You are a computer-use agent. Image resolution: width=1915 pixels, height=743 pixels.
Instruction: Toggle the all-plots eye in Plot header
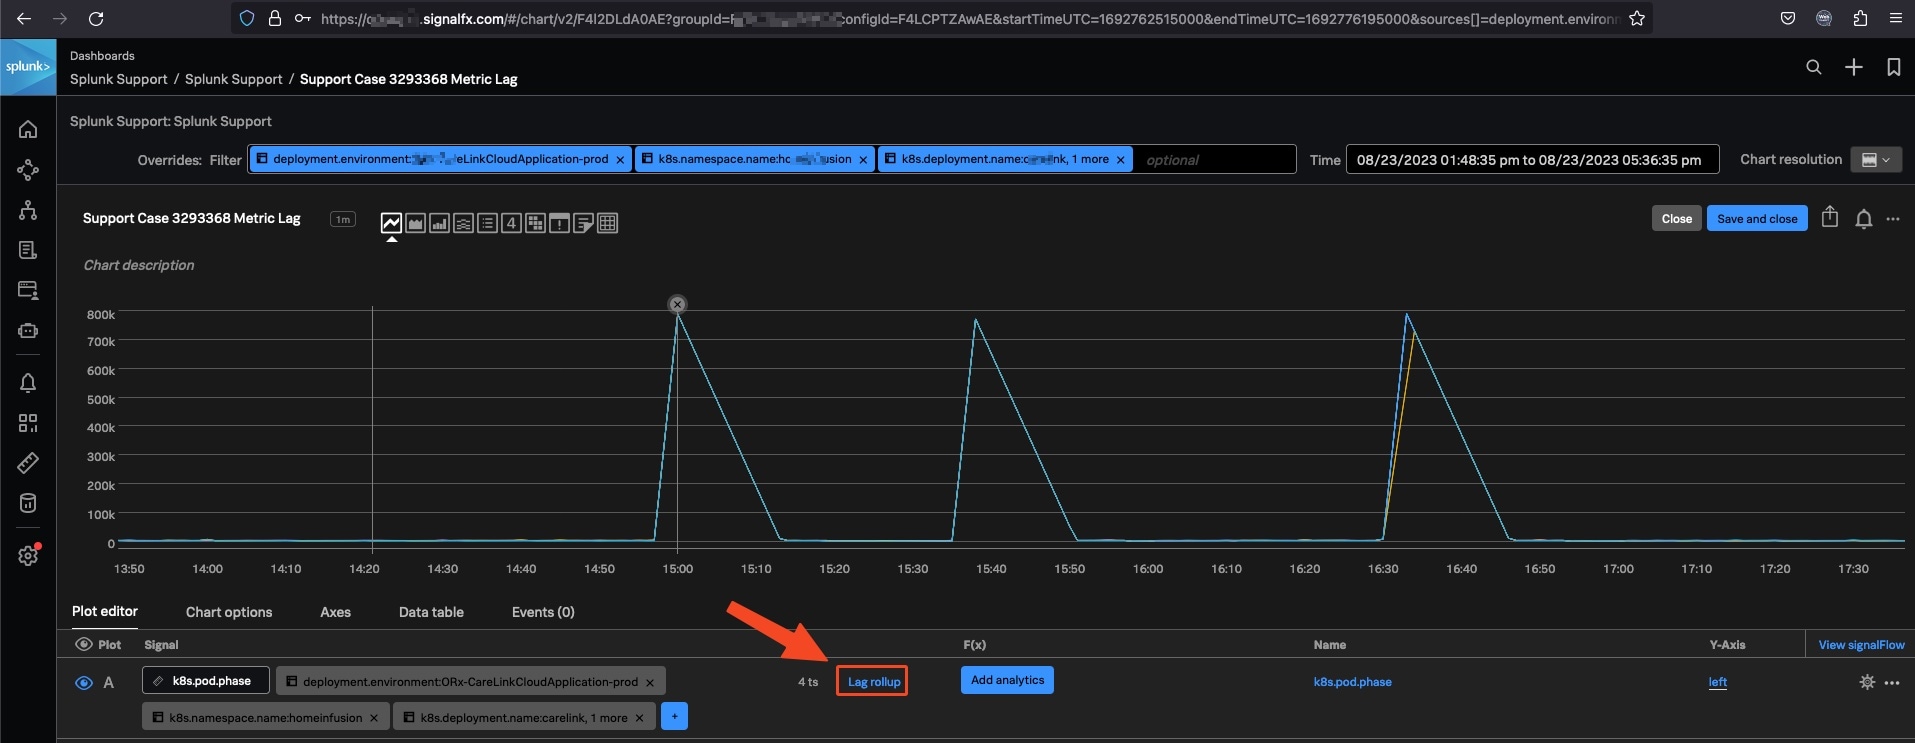click(x=84, y=644)
